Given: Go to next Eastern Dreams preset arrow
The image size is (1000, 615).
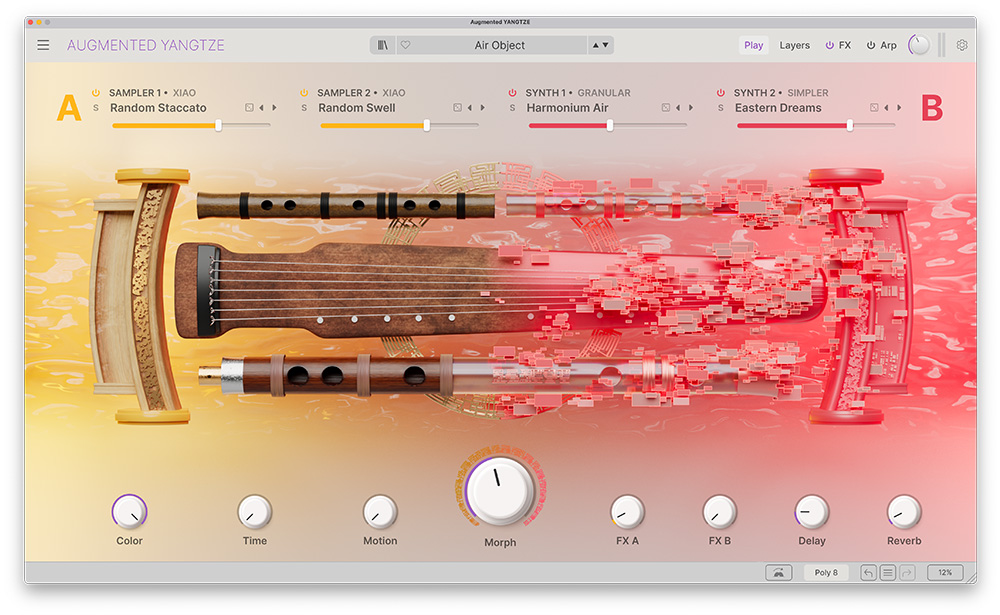Looking at the screenshot, I should tap(899, 108).
